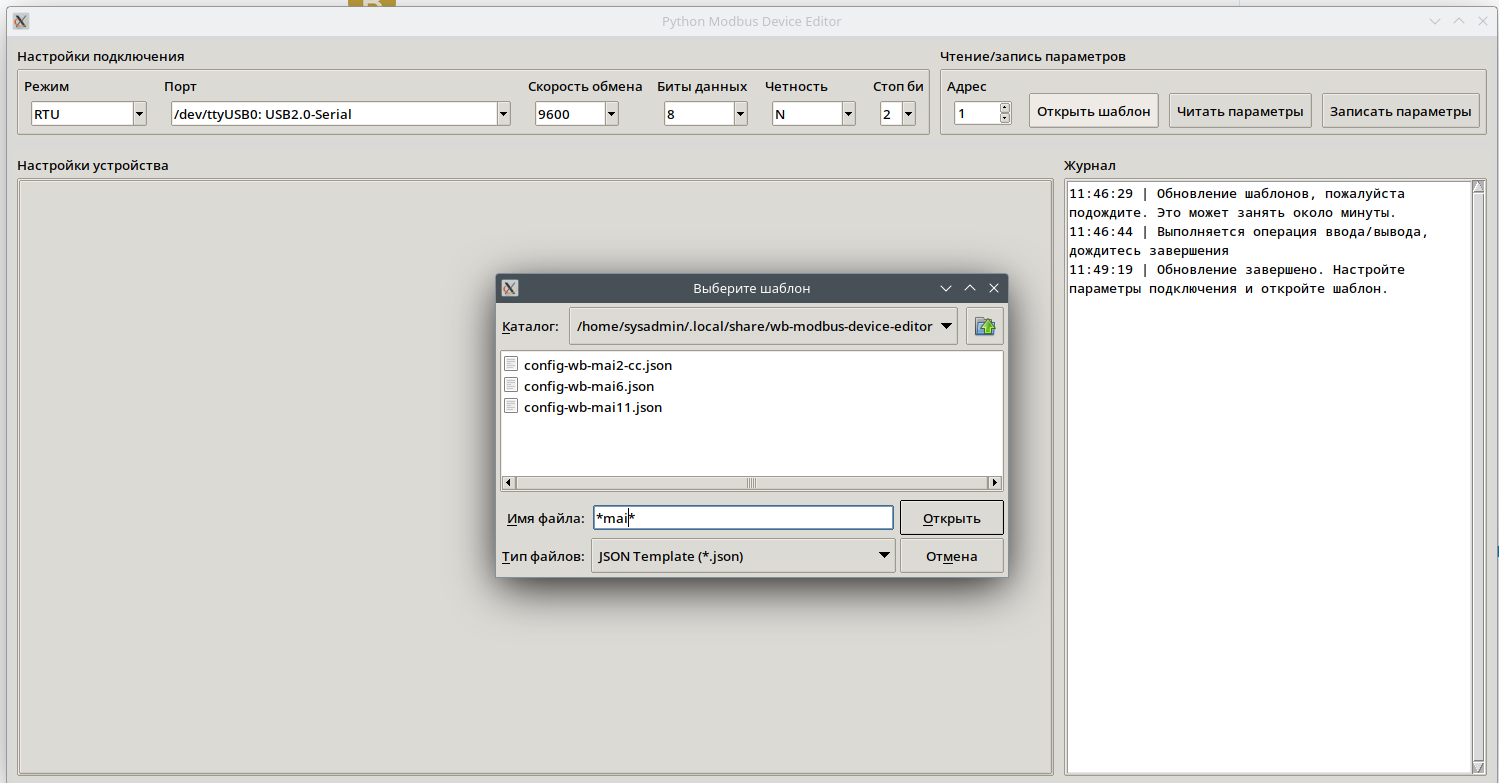Maximize the Python Modbus Device Editor window

[1459, 21]
